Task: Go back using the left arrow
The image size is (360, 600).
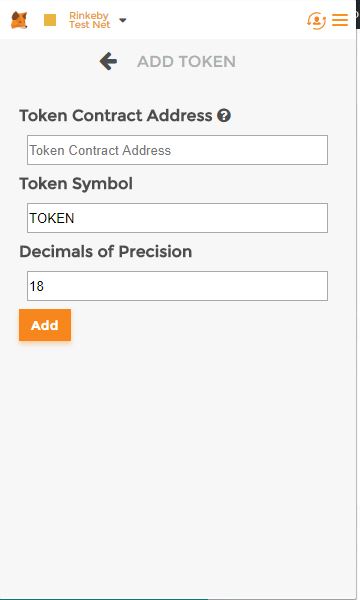Action: (x=108, y=61)
